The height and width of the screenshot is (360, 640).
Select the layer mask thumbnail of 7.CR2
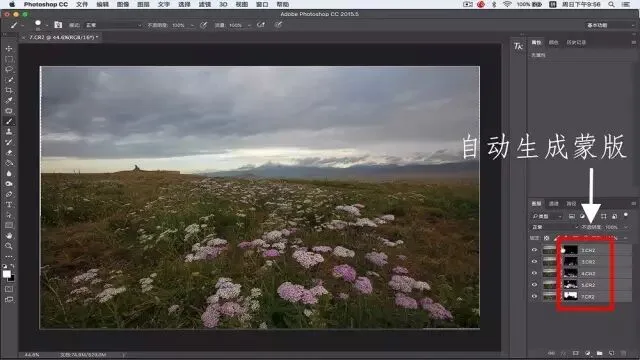[x=570, y=296]
